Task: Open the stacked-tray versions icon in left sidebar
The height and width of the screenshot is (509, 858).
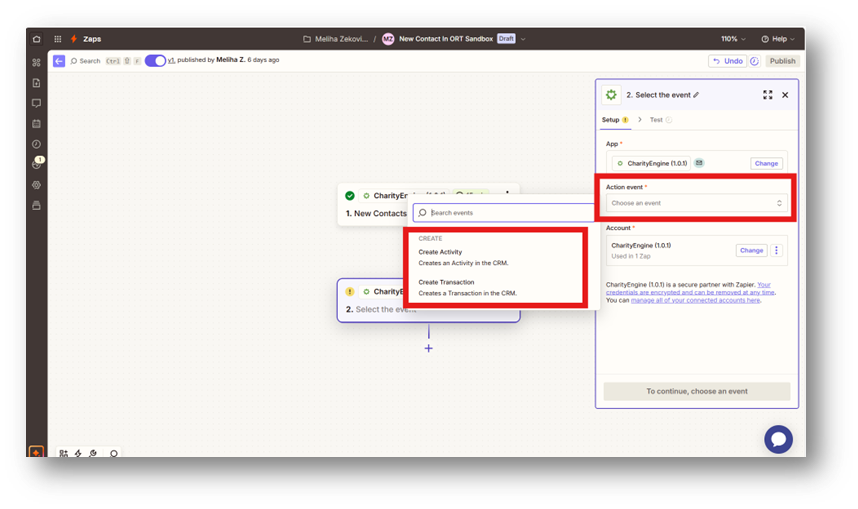Action: 37,205
